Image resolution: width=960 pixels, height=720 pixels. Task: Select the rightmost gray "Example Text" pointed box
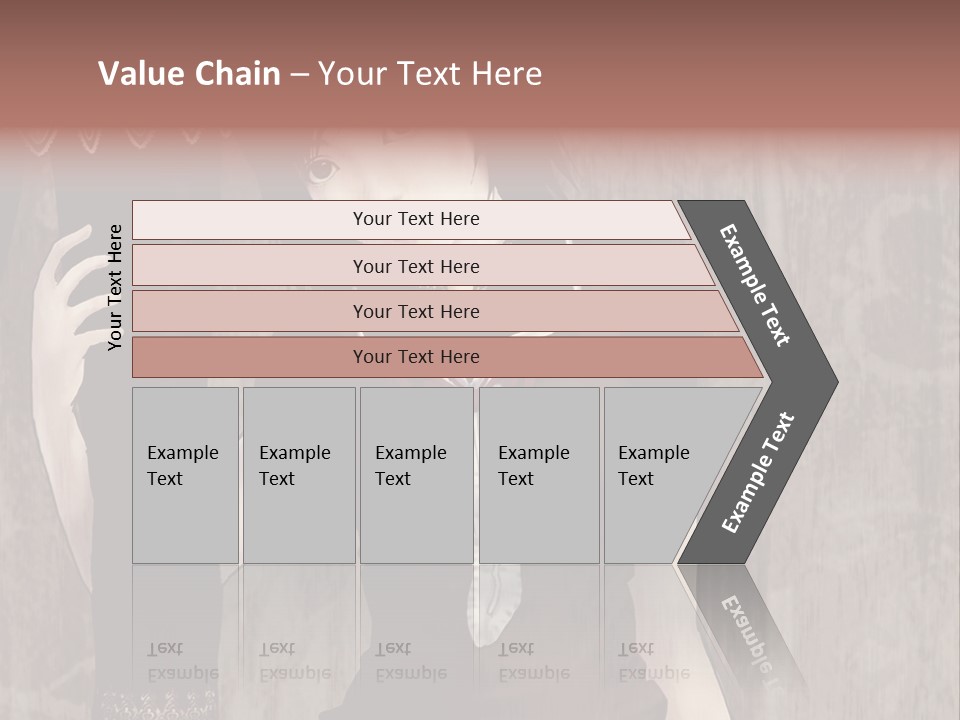point(660,475)
